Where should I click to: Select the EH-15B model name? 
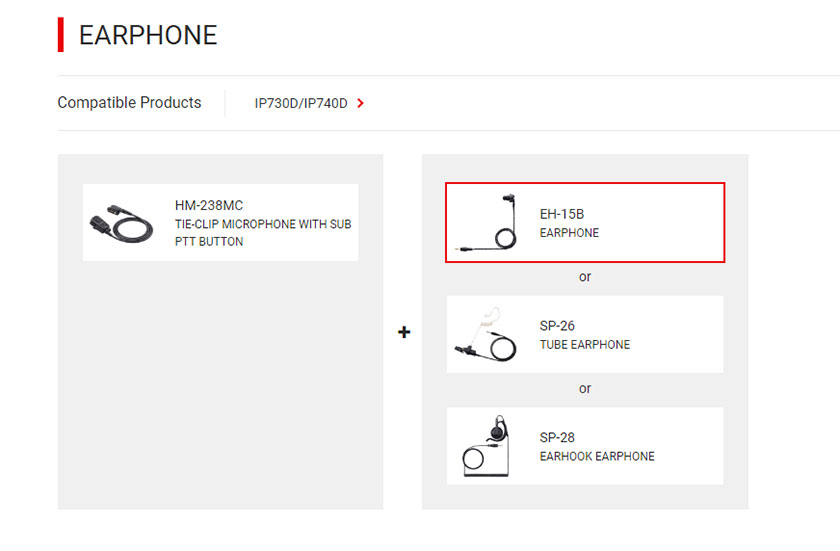[x=561, y=214]
